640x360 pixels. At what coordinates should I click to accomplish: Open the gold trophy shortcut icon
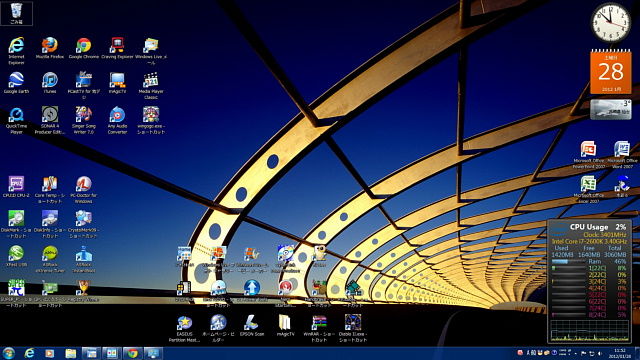click(x=84, y=291)
